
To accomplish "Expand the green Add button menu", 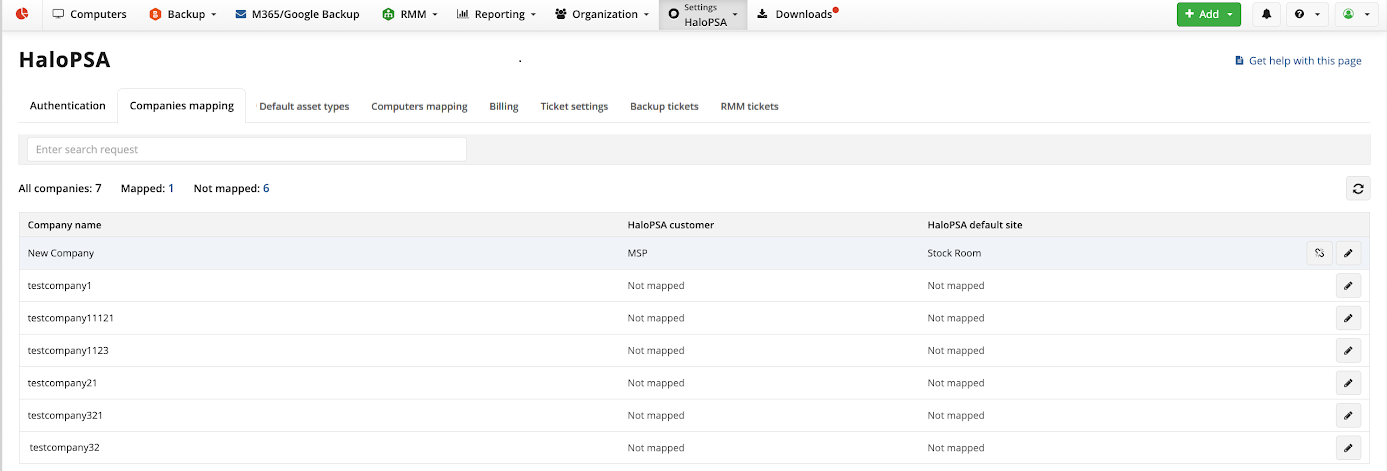I will pyautogui.click(x=1208, y=14).
